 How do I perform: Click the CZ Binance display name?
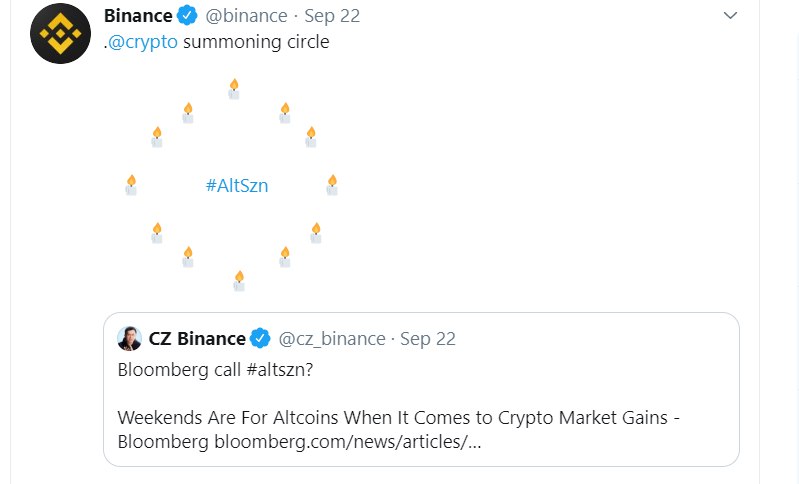(197, 338)
